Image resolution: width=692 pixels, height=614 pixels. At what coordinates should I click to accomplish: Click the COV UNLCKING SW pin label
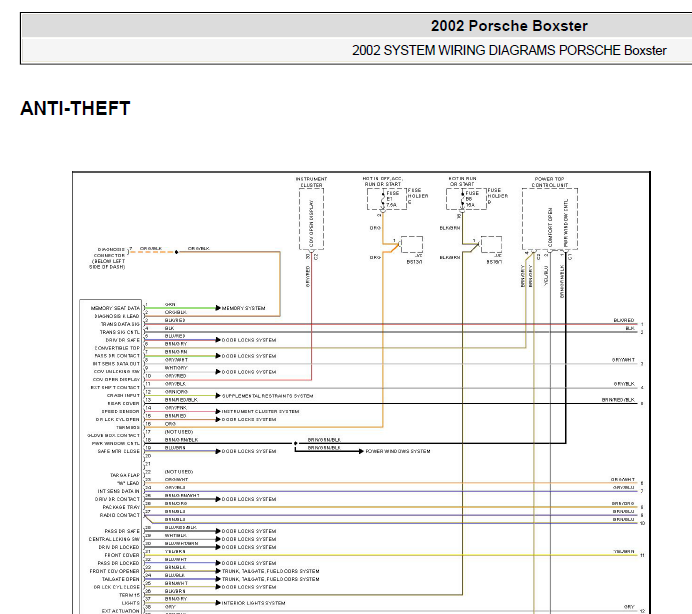[117, 372]
